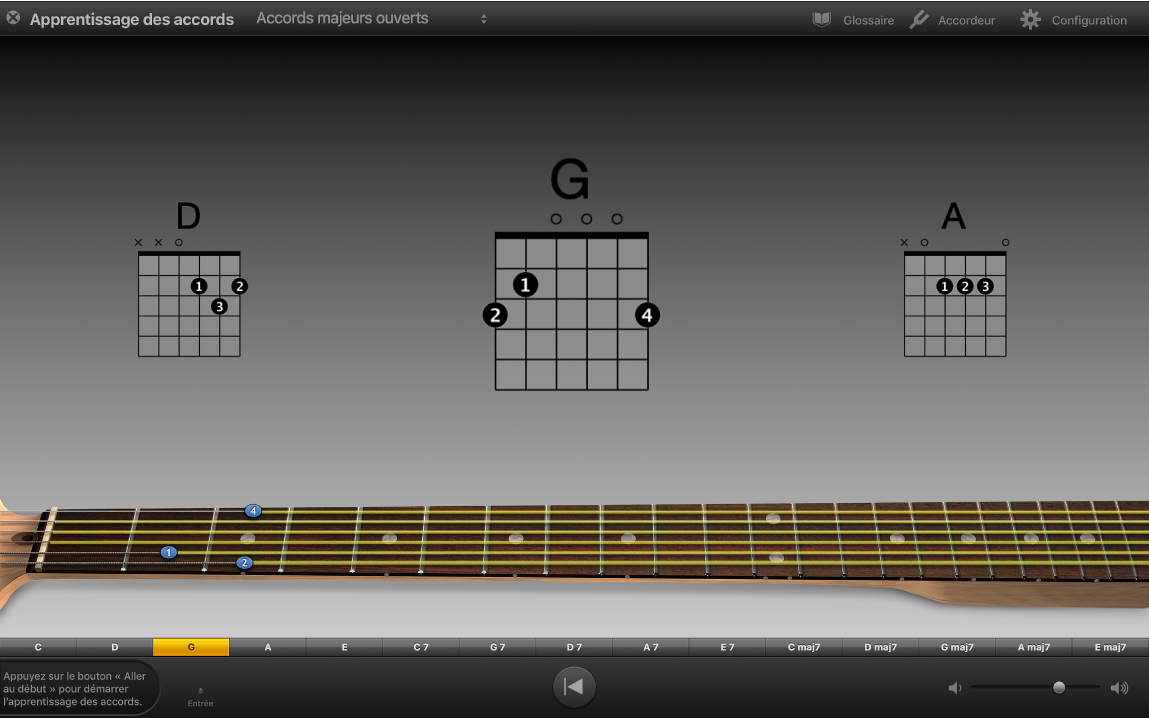Click the high volume speaker icon
Viewport: 1149px width, 718px height.
[1119, 687]
